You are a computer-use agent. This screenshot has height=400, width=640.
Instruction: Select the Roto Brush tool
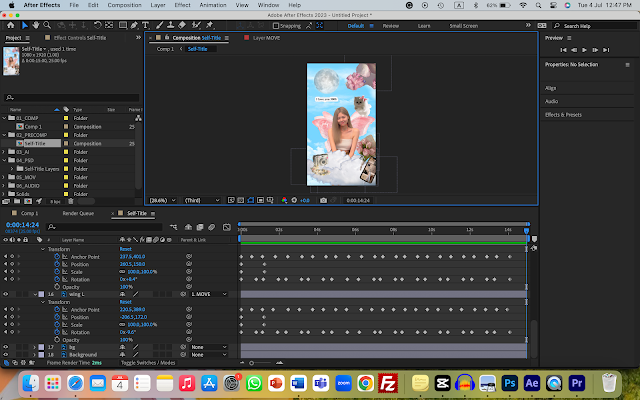point(196,25)
